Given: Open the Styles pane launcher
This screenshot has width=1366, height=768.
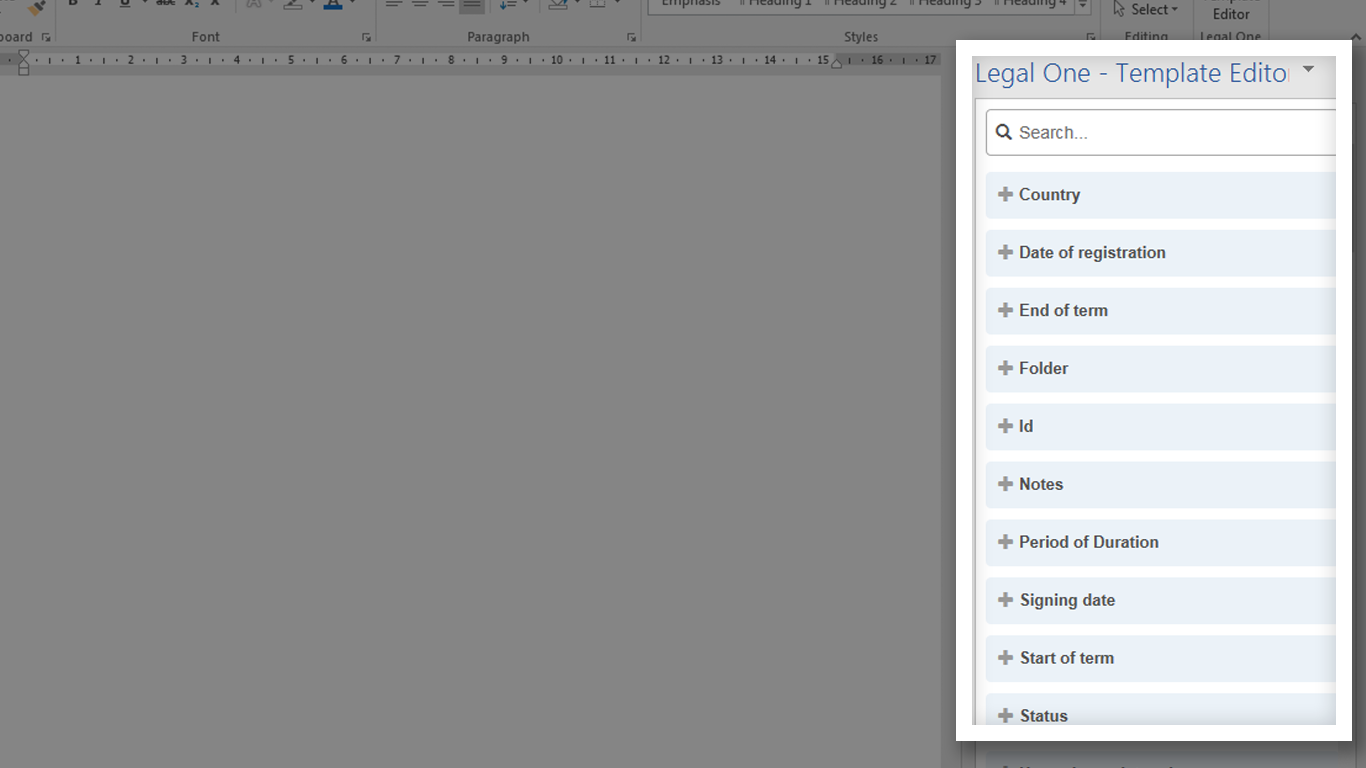Looking at the screenshot, I should pos(1090,37).
